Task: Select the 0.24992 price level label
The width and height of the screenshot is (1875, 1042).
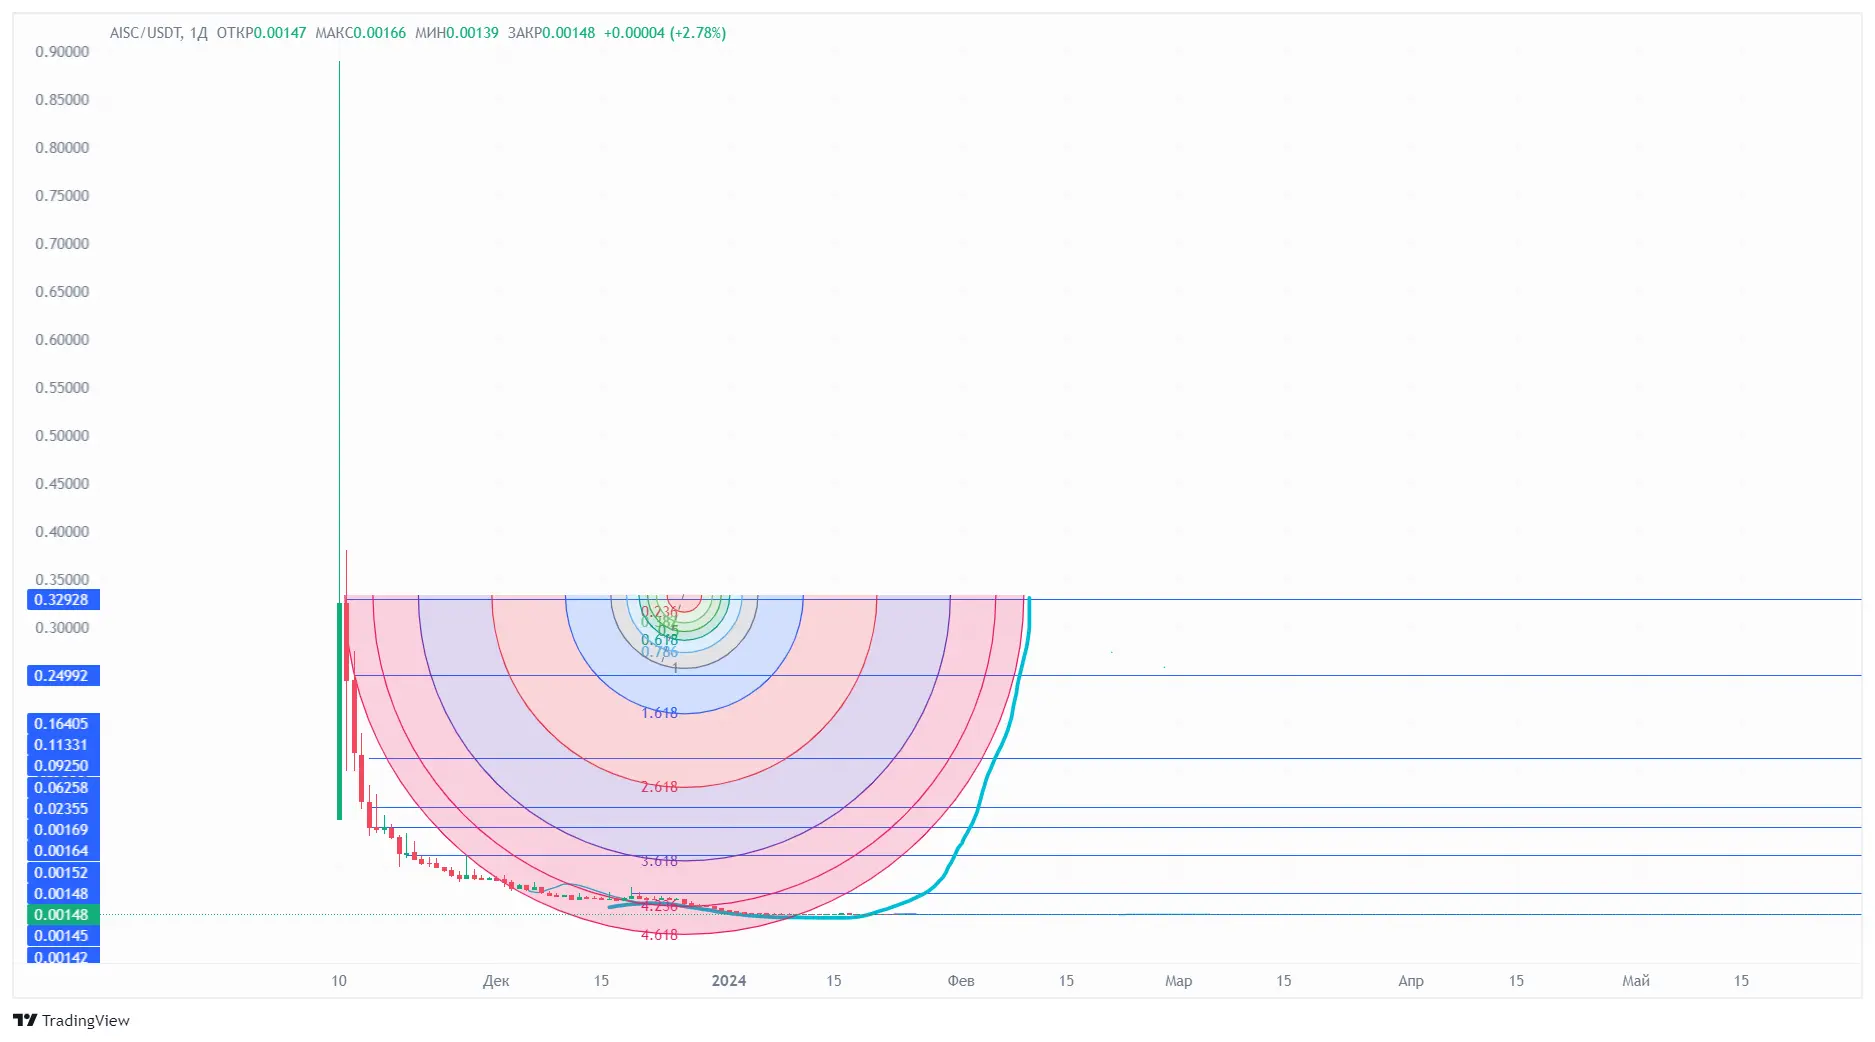Action: click(63, 676)
